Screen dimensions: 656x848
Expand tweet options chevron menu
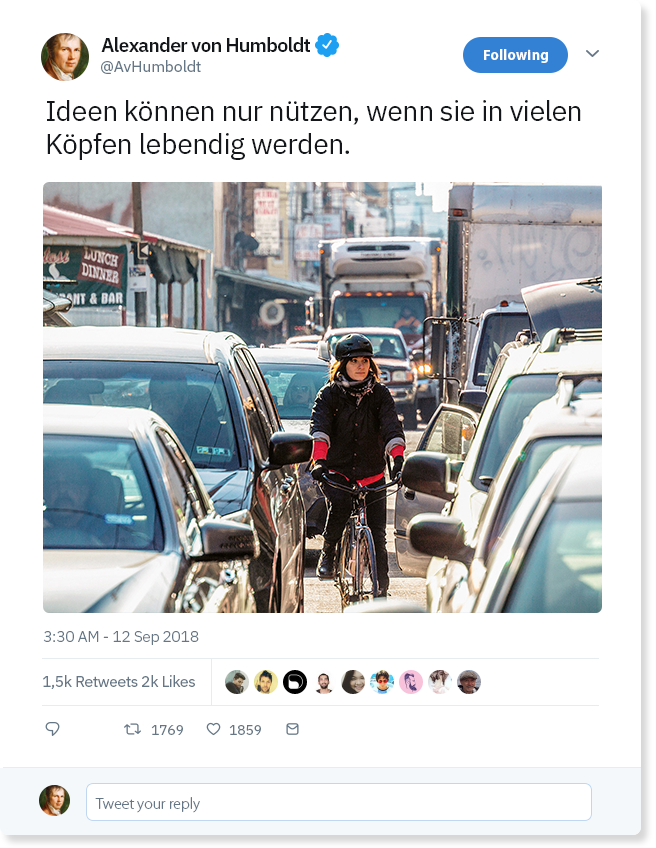[592, 53]
